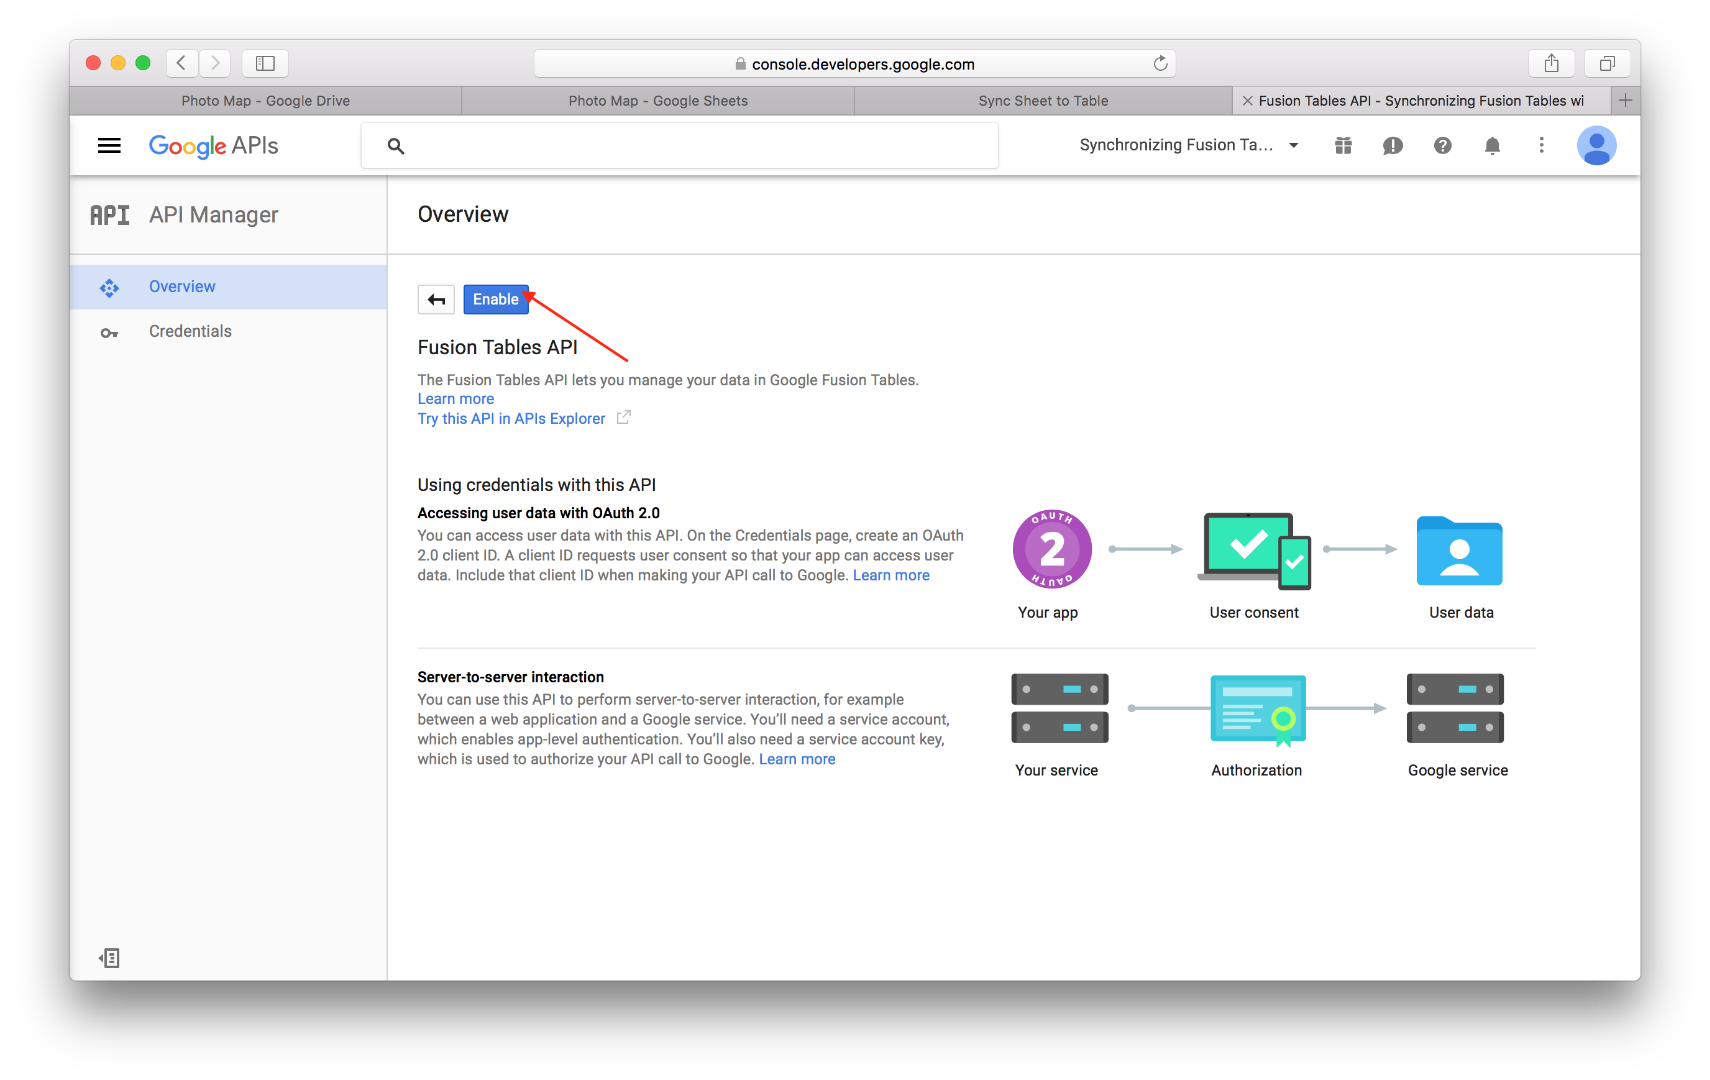Open the account menu via the avatar
This screenshot has width=1710, height=1080.
coord(1597,145)
